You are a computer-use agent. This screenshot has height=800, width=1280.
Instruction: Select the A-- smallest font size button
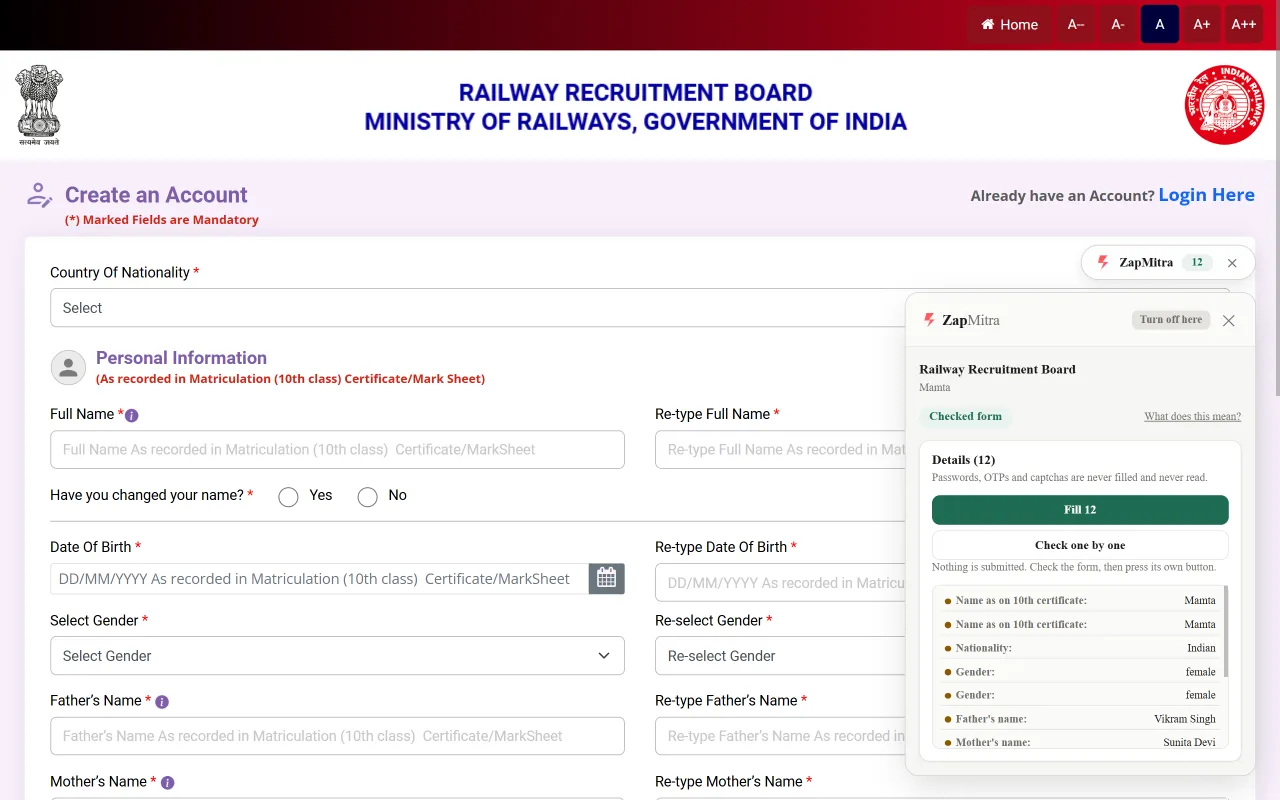(x=1076, y=24)
